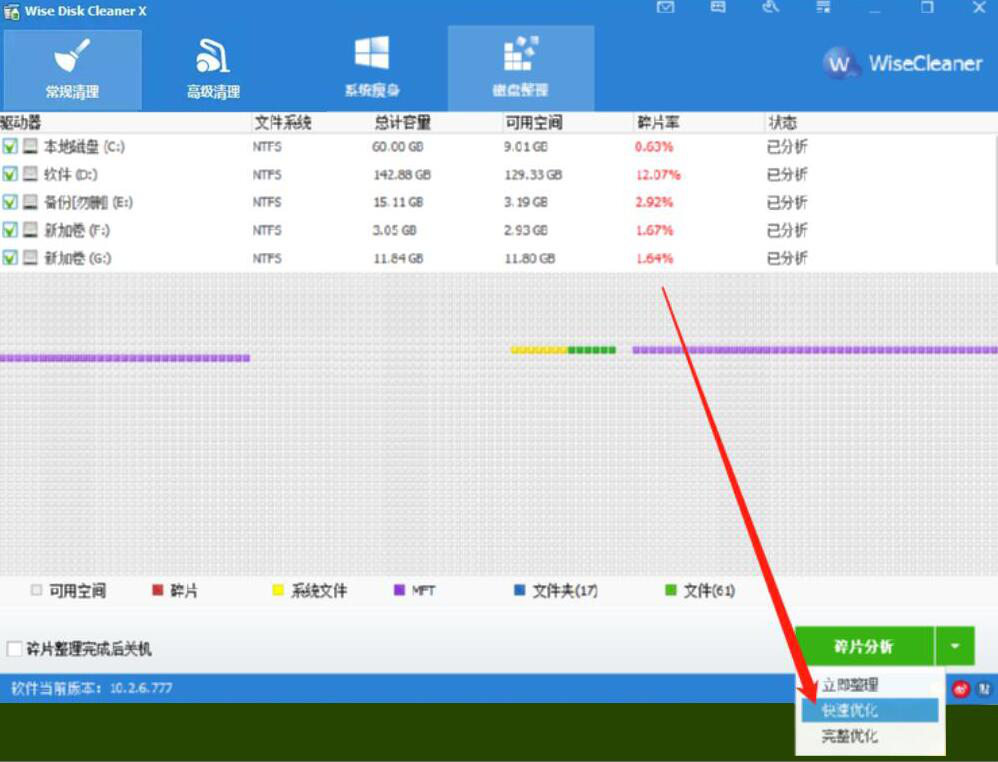Click the blue 文件夹(17) legend swatch
The image size is (998, 762).
click(519, 590)
